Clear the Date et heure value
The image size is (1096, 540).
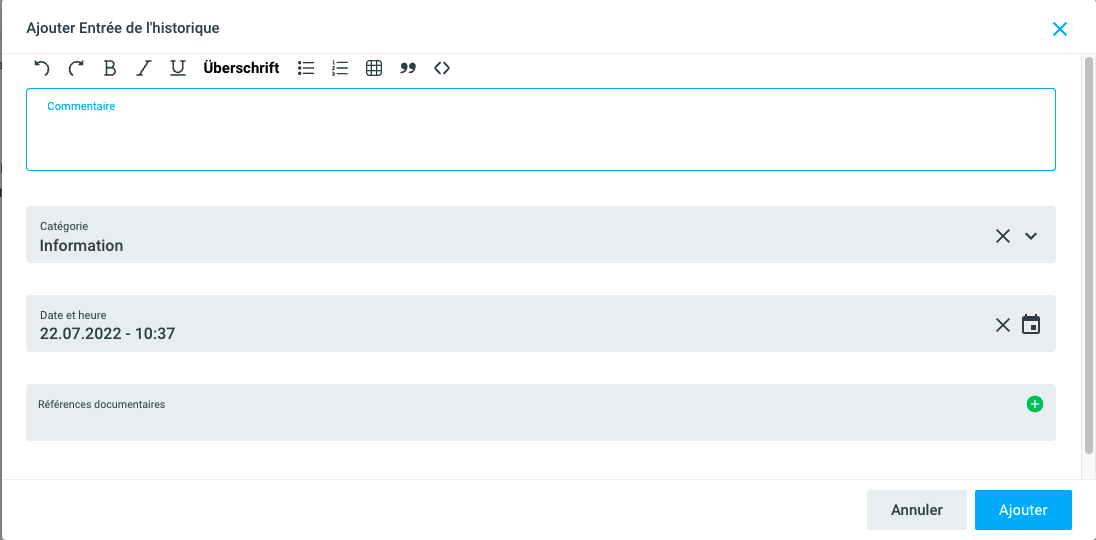(x=1003, y=325)
